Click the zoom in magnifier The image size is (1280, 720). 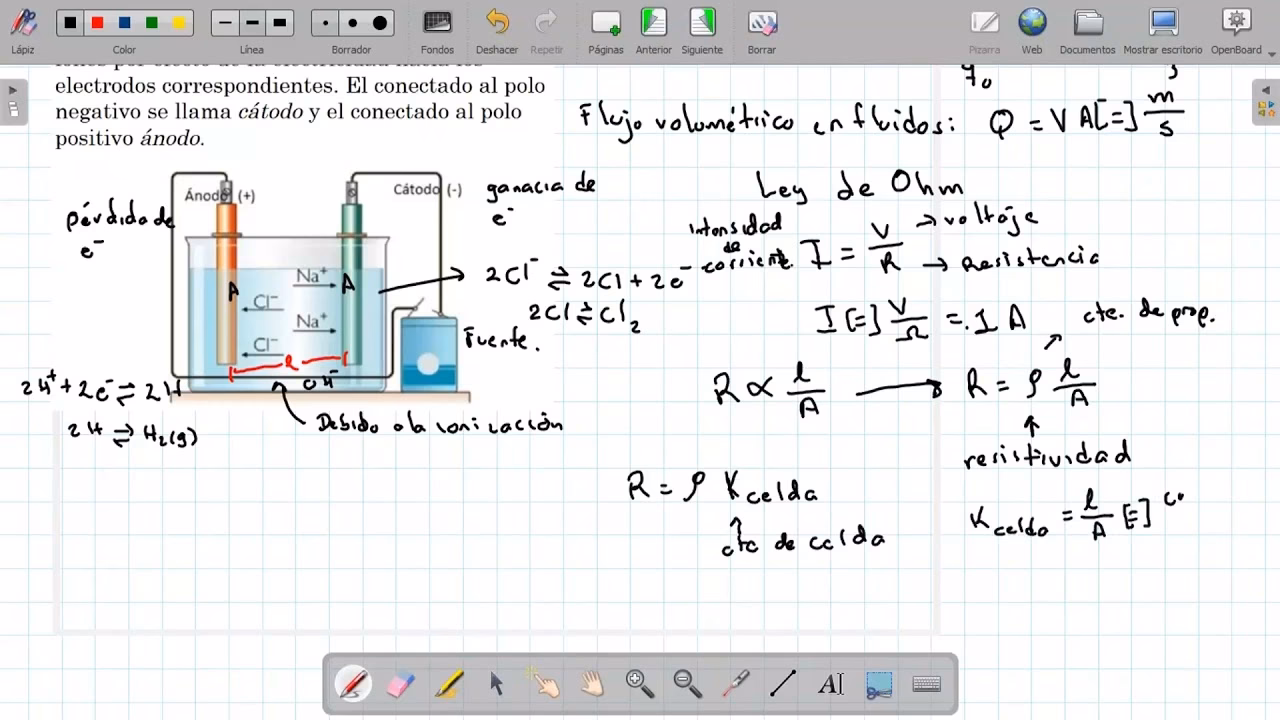tap(640, 684)
